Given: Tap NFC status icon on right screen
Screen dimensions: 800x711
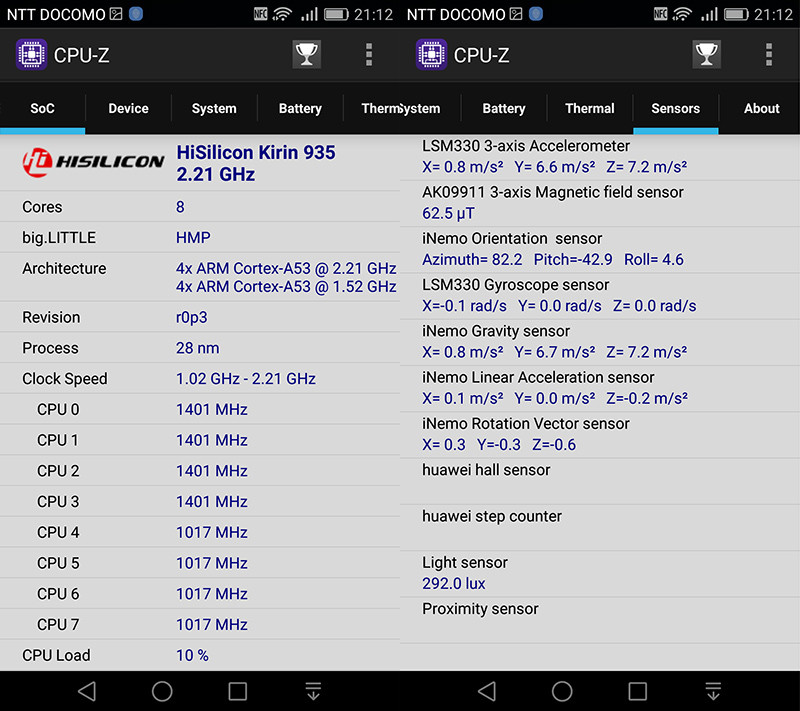Looking at the screenshot, I should click(661, 14).
